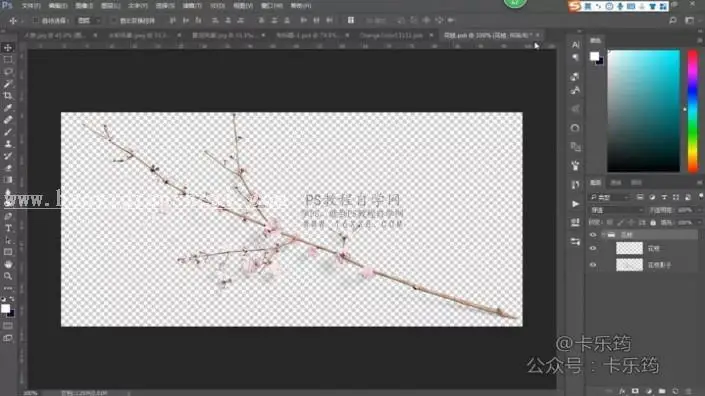Screen dimensions: 705x396
Task: Open the search icon in options bar
Action: 673,20
